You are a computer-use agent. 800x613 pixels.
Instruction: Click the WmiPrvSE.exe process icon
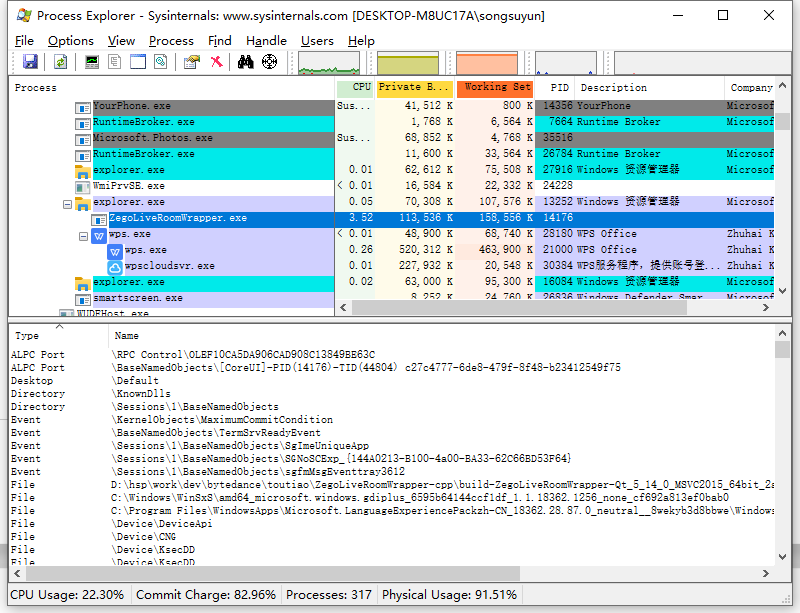pos(83,187)
